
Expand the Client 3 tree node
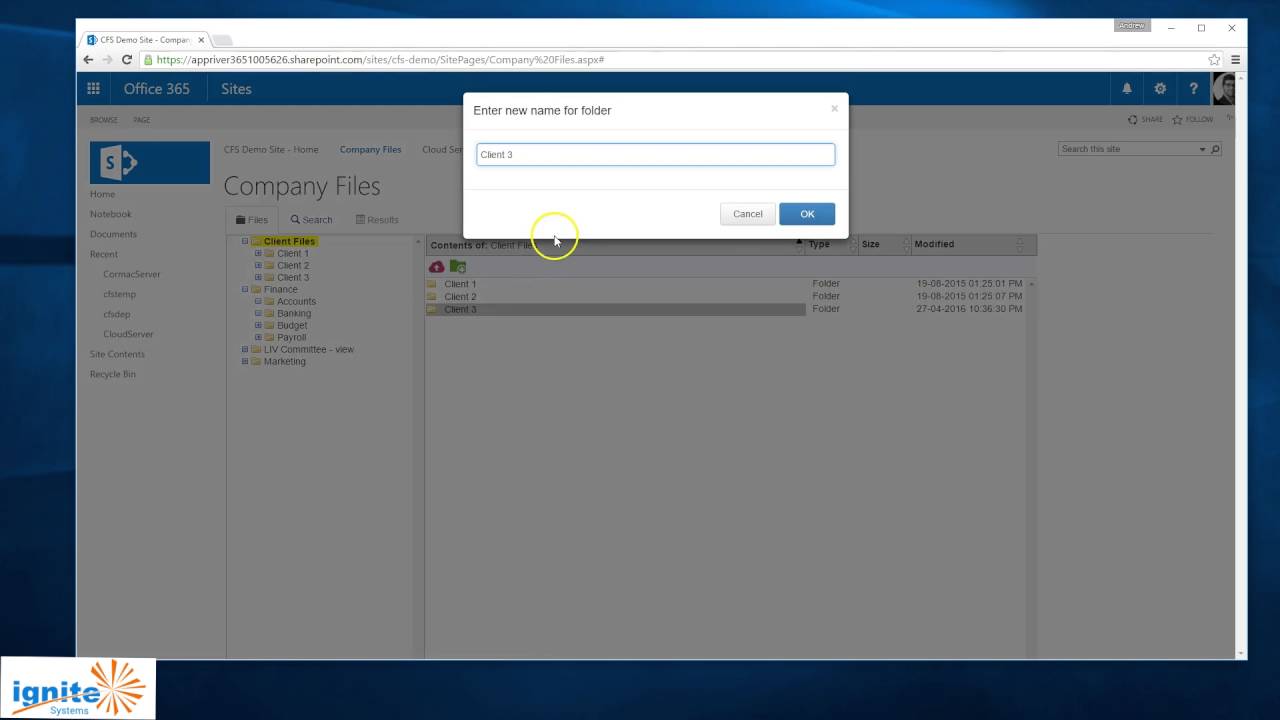[x=258, y=277]
